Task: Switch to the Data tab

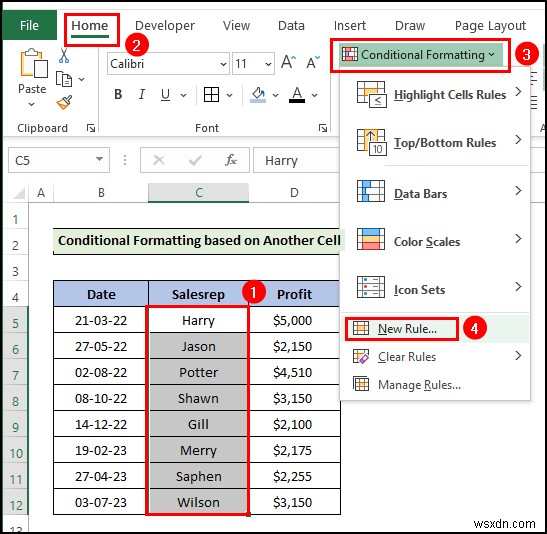Action: (291, 26)
